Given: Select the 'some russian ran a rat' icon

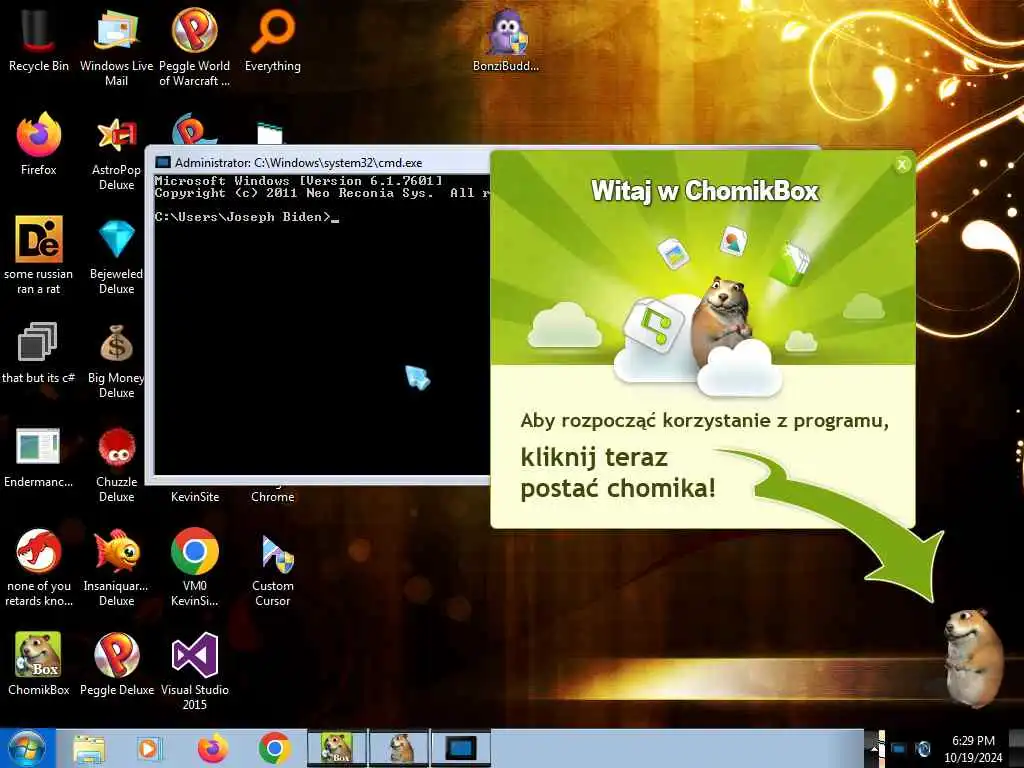Looking at the screenshot, I should (x=39, y=255).
